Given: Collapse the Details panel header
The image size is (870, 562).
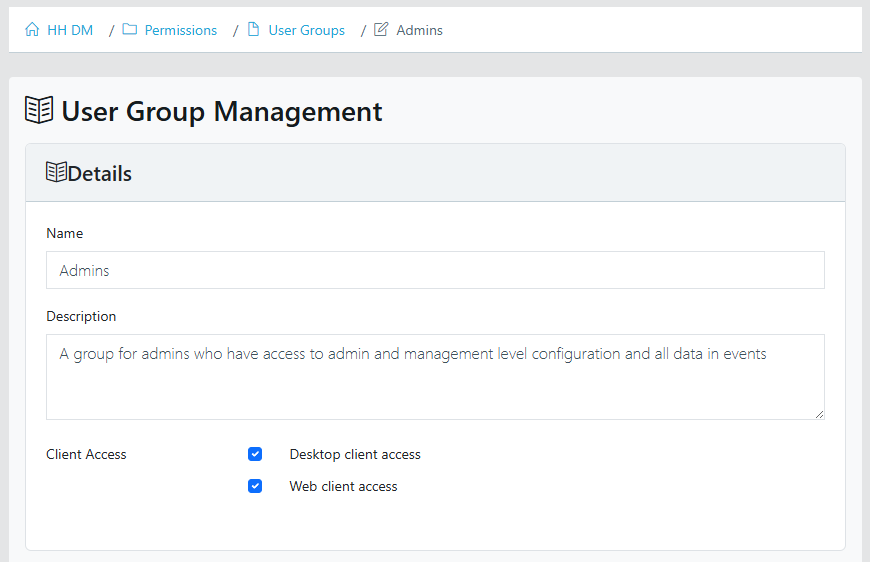Looking at the screenshot, I should tap(435, 173).
